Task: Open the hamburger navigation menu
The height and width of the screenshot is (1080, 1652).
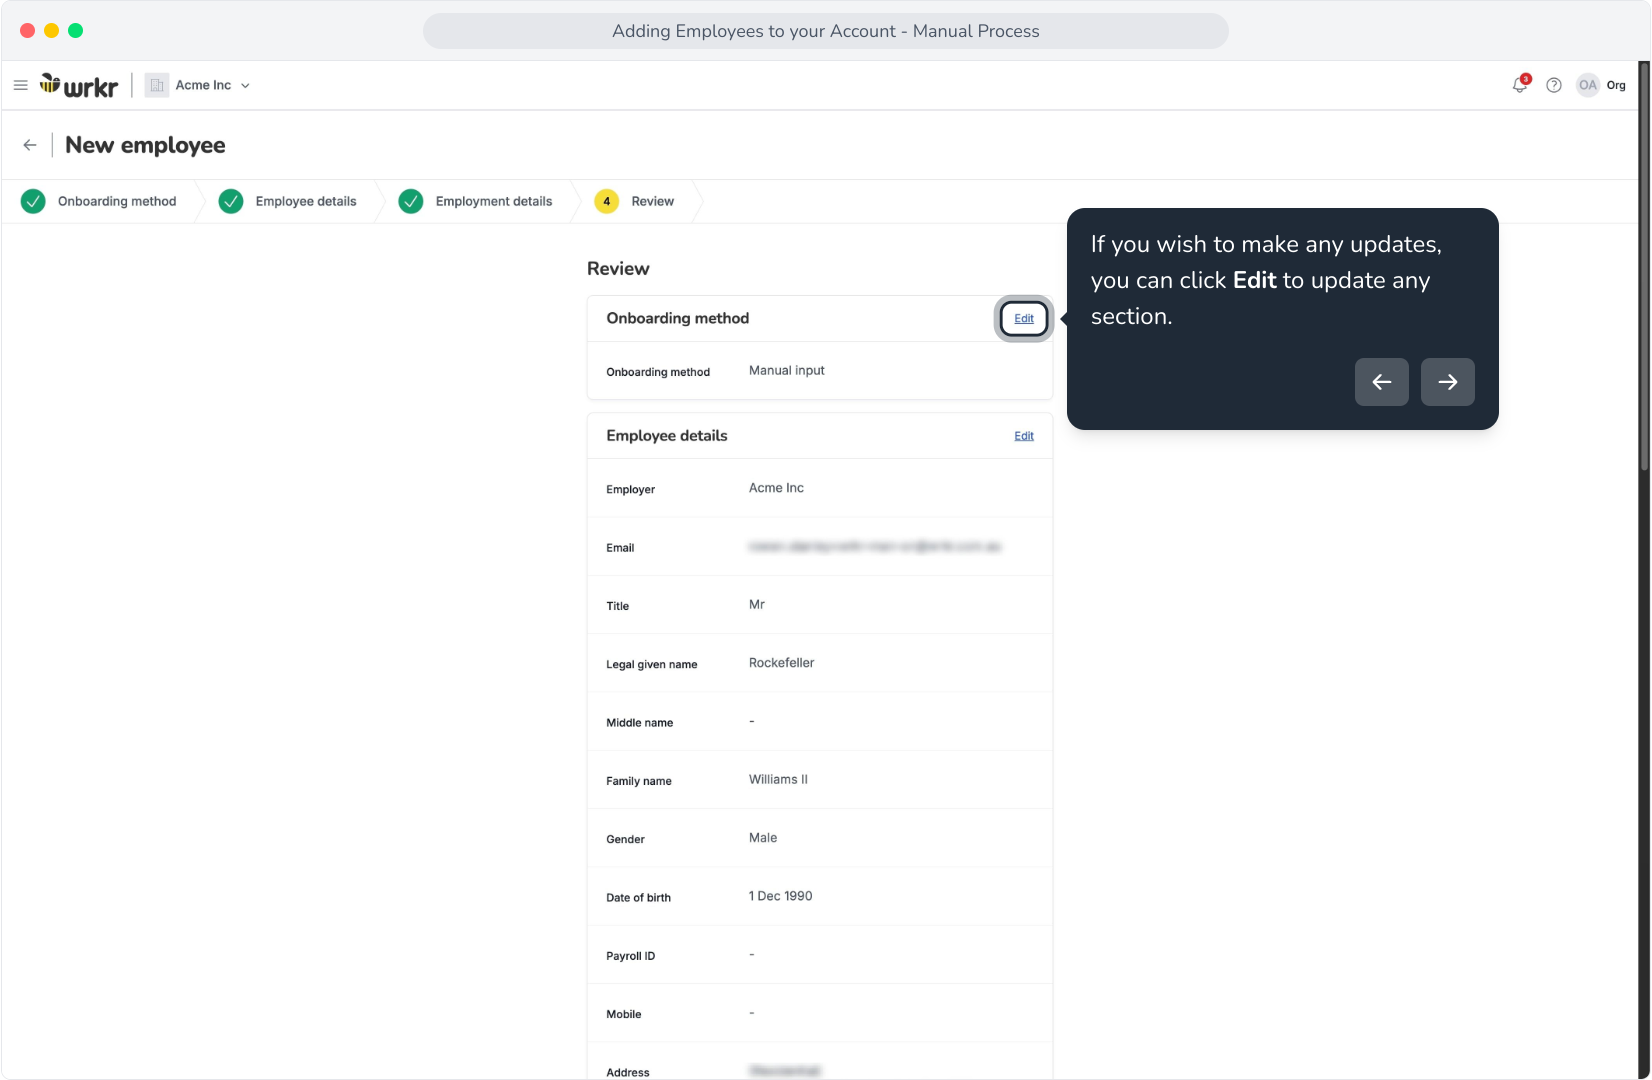Action: (x=20, y=85)
